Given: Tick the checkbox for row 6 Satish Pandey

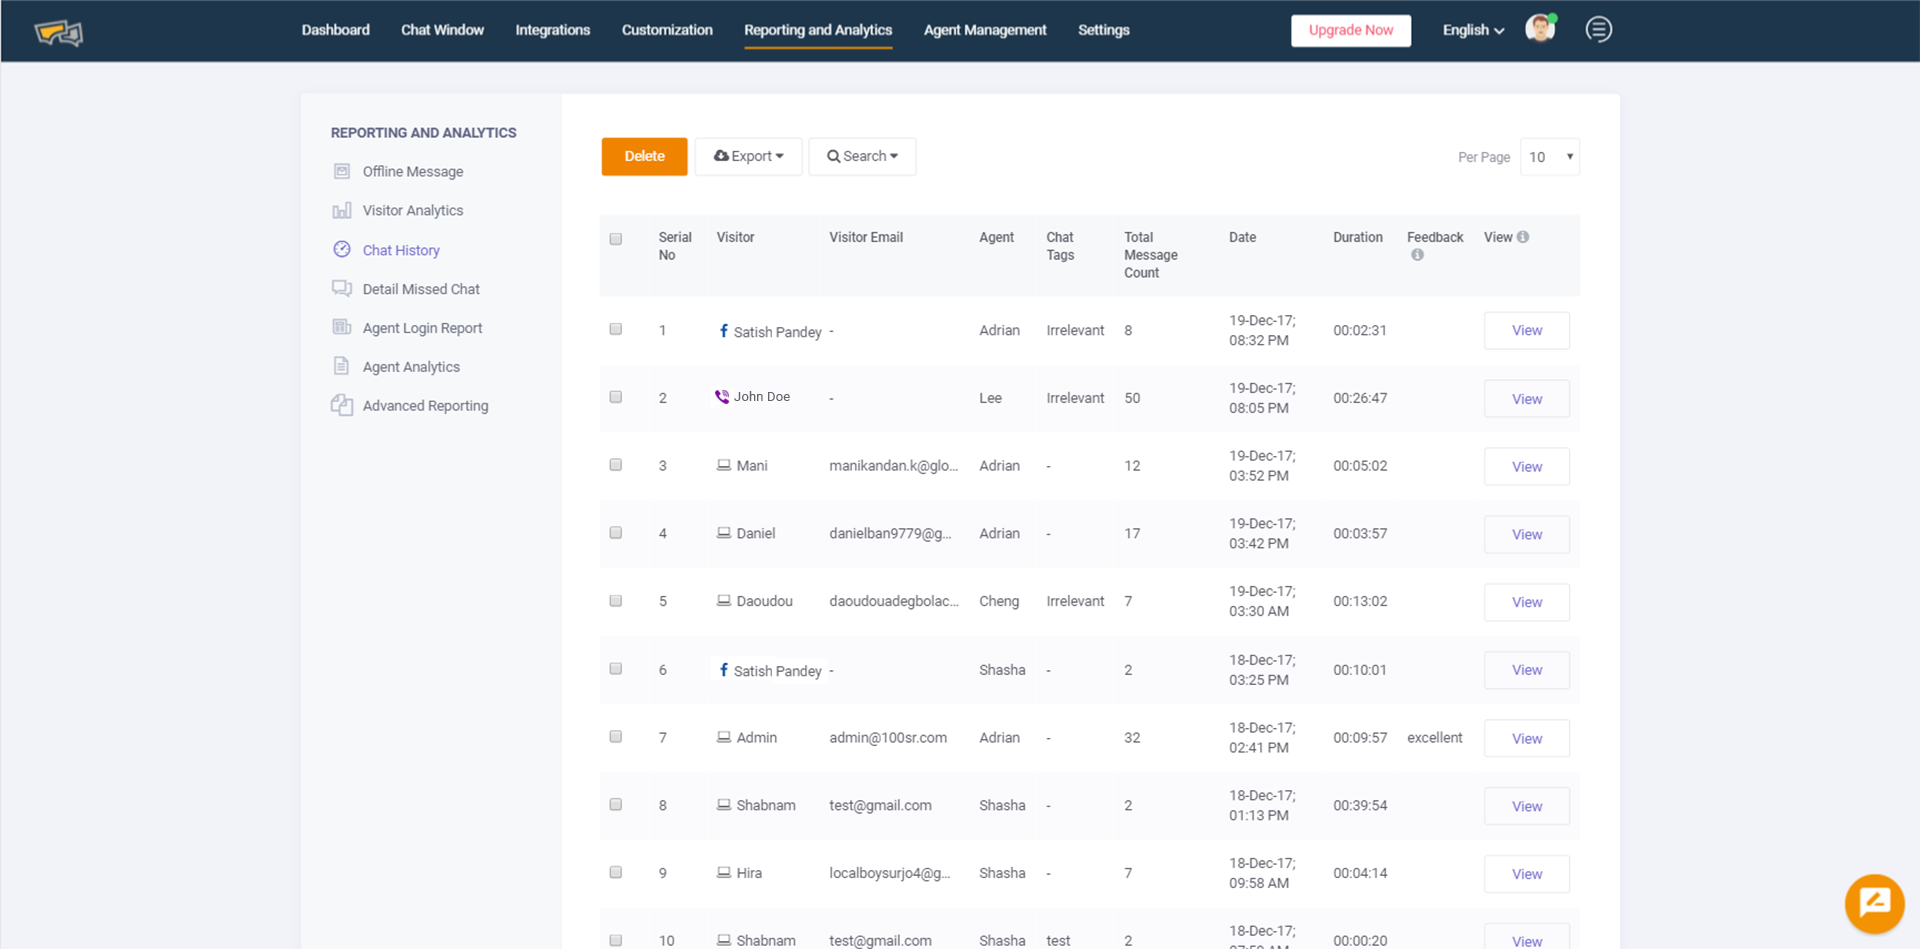Looking at the screenshot, I should pos(616,669).
